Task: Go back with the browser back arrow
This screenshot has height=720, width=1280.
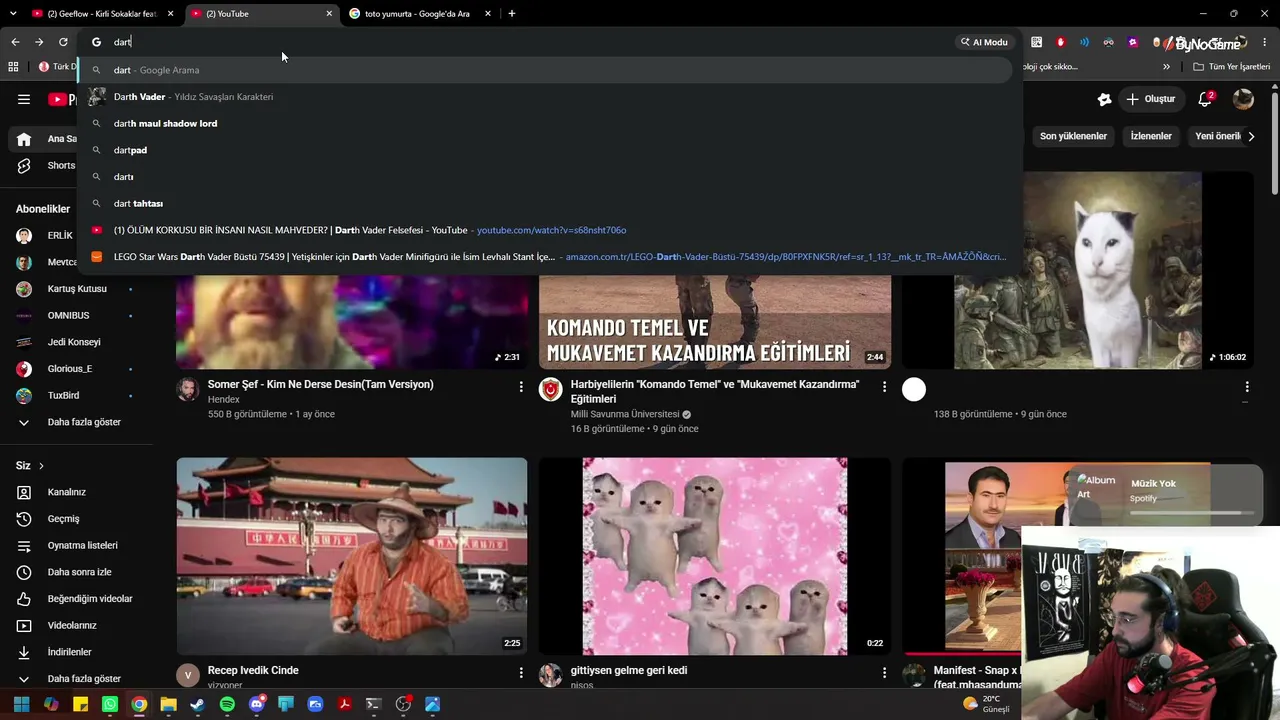Action: [x=15, y=42]
